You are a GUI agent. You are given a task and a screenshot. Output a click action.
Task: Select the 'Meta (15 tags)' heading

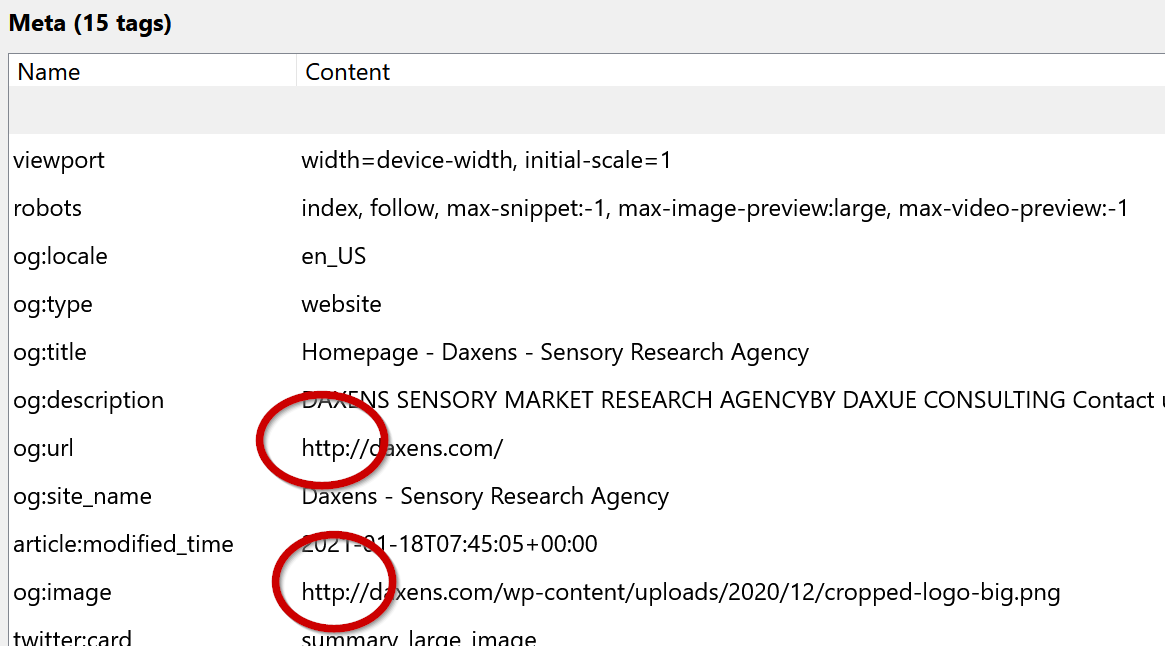[90, 23]
